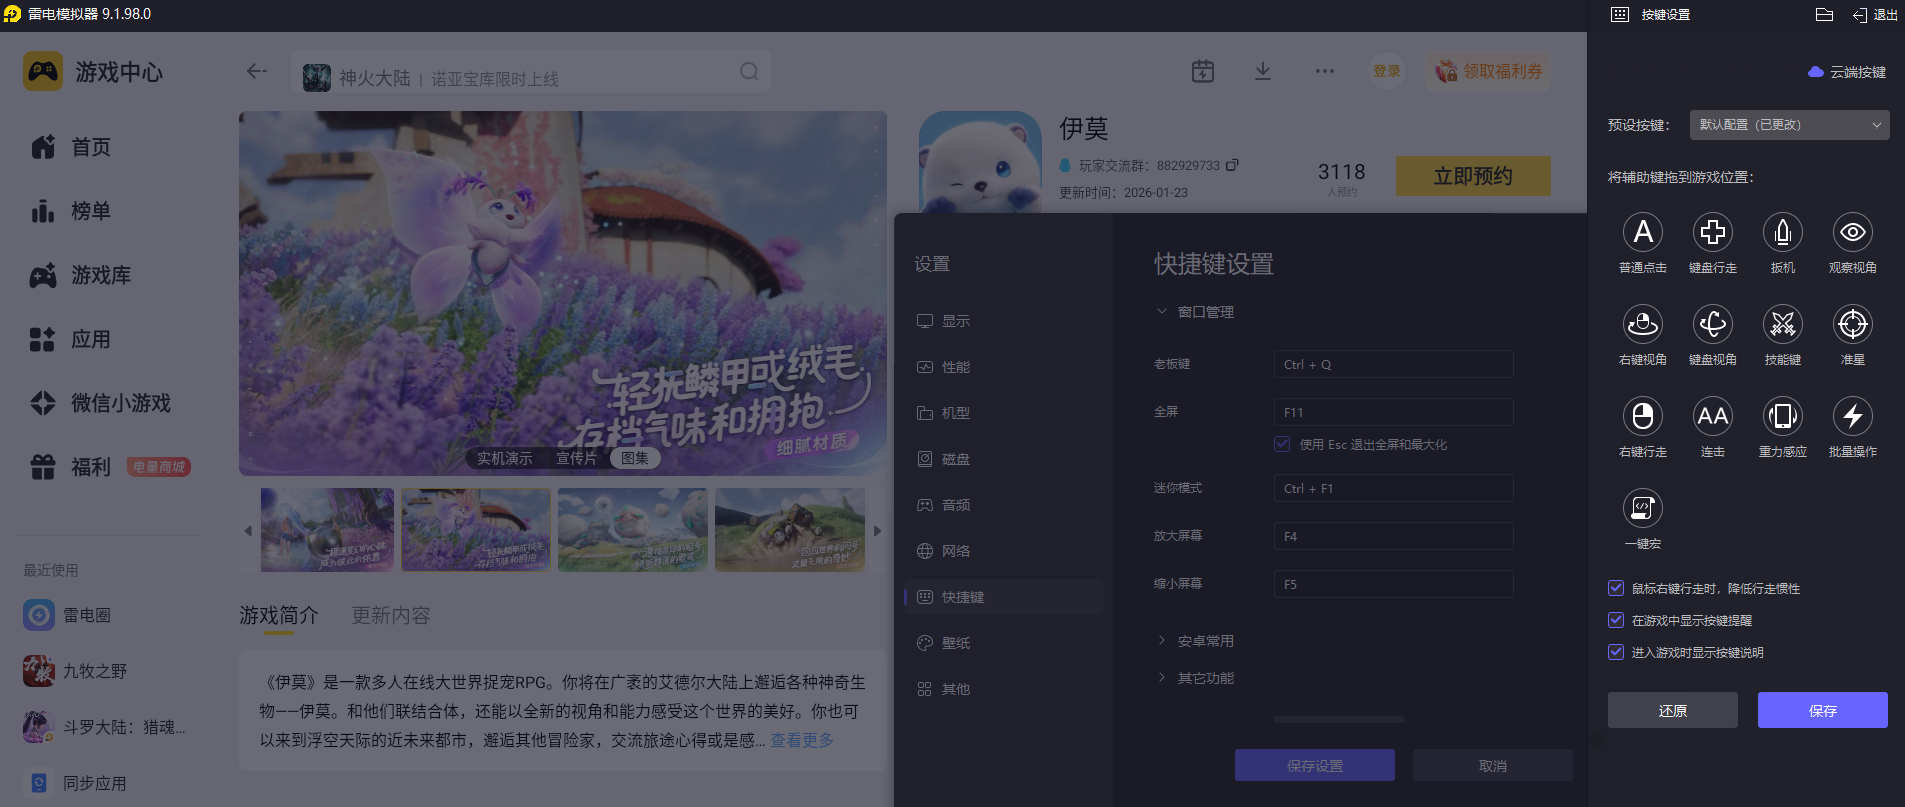Open the three-dot more menu

[x=1325, y=71]
